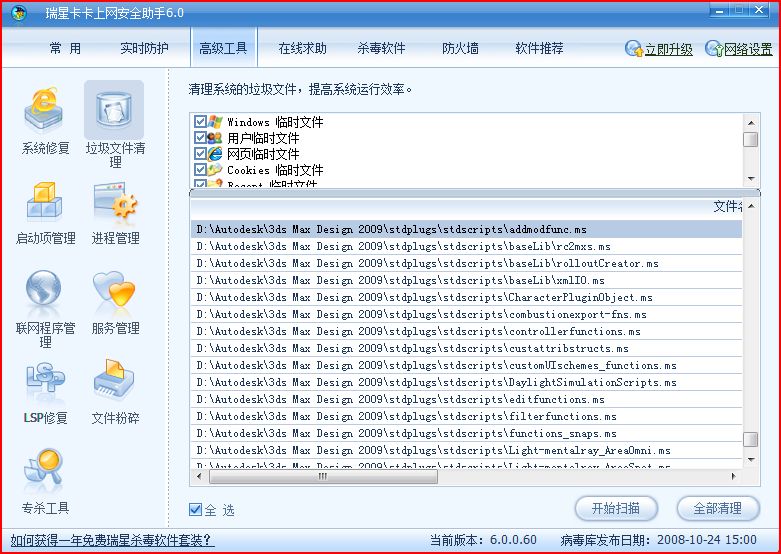Click the Rising app logo in title bar
Image resolution: width=781 pixels, height=554 pixels.
click(x=19, y=13)
